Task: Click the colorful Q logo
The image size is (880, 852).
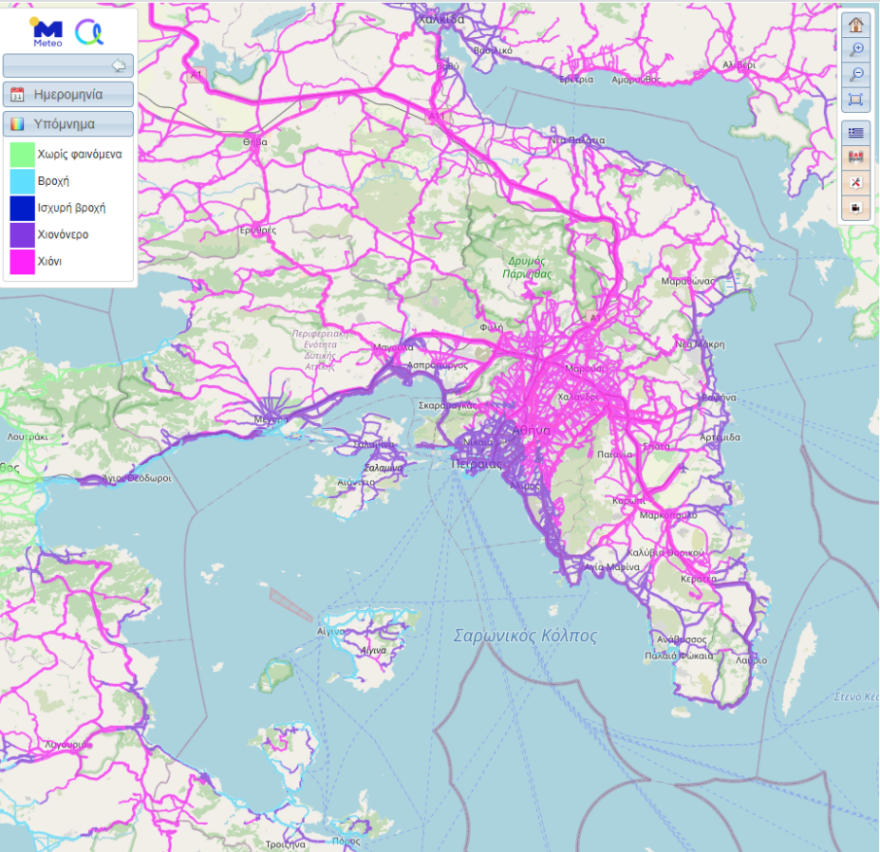Action: pyautogui.click(x=90, y=32)
